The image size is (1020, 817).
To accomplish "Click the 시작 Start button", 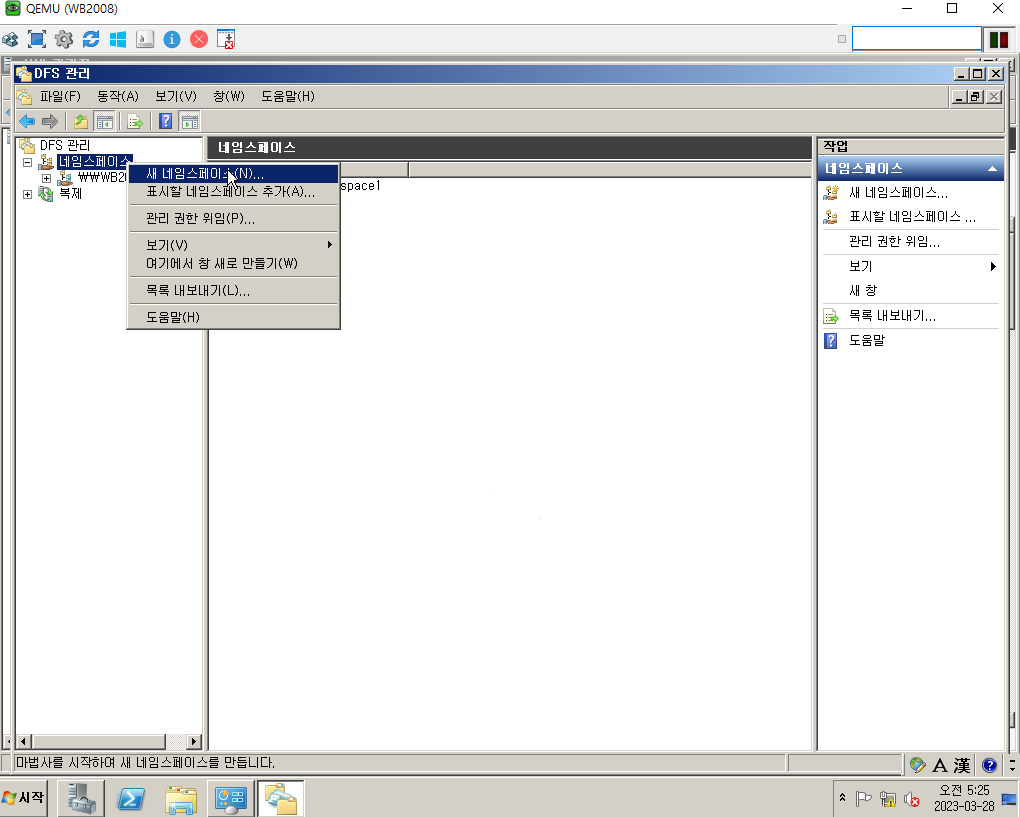I will click(x=23, y=797).
